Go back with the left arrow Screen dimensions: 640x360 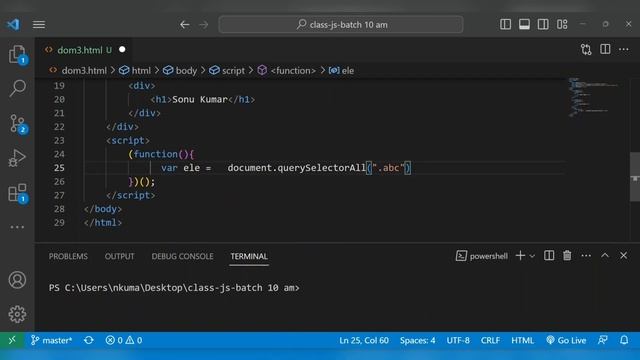coord(184,24)
